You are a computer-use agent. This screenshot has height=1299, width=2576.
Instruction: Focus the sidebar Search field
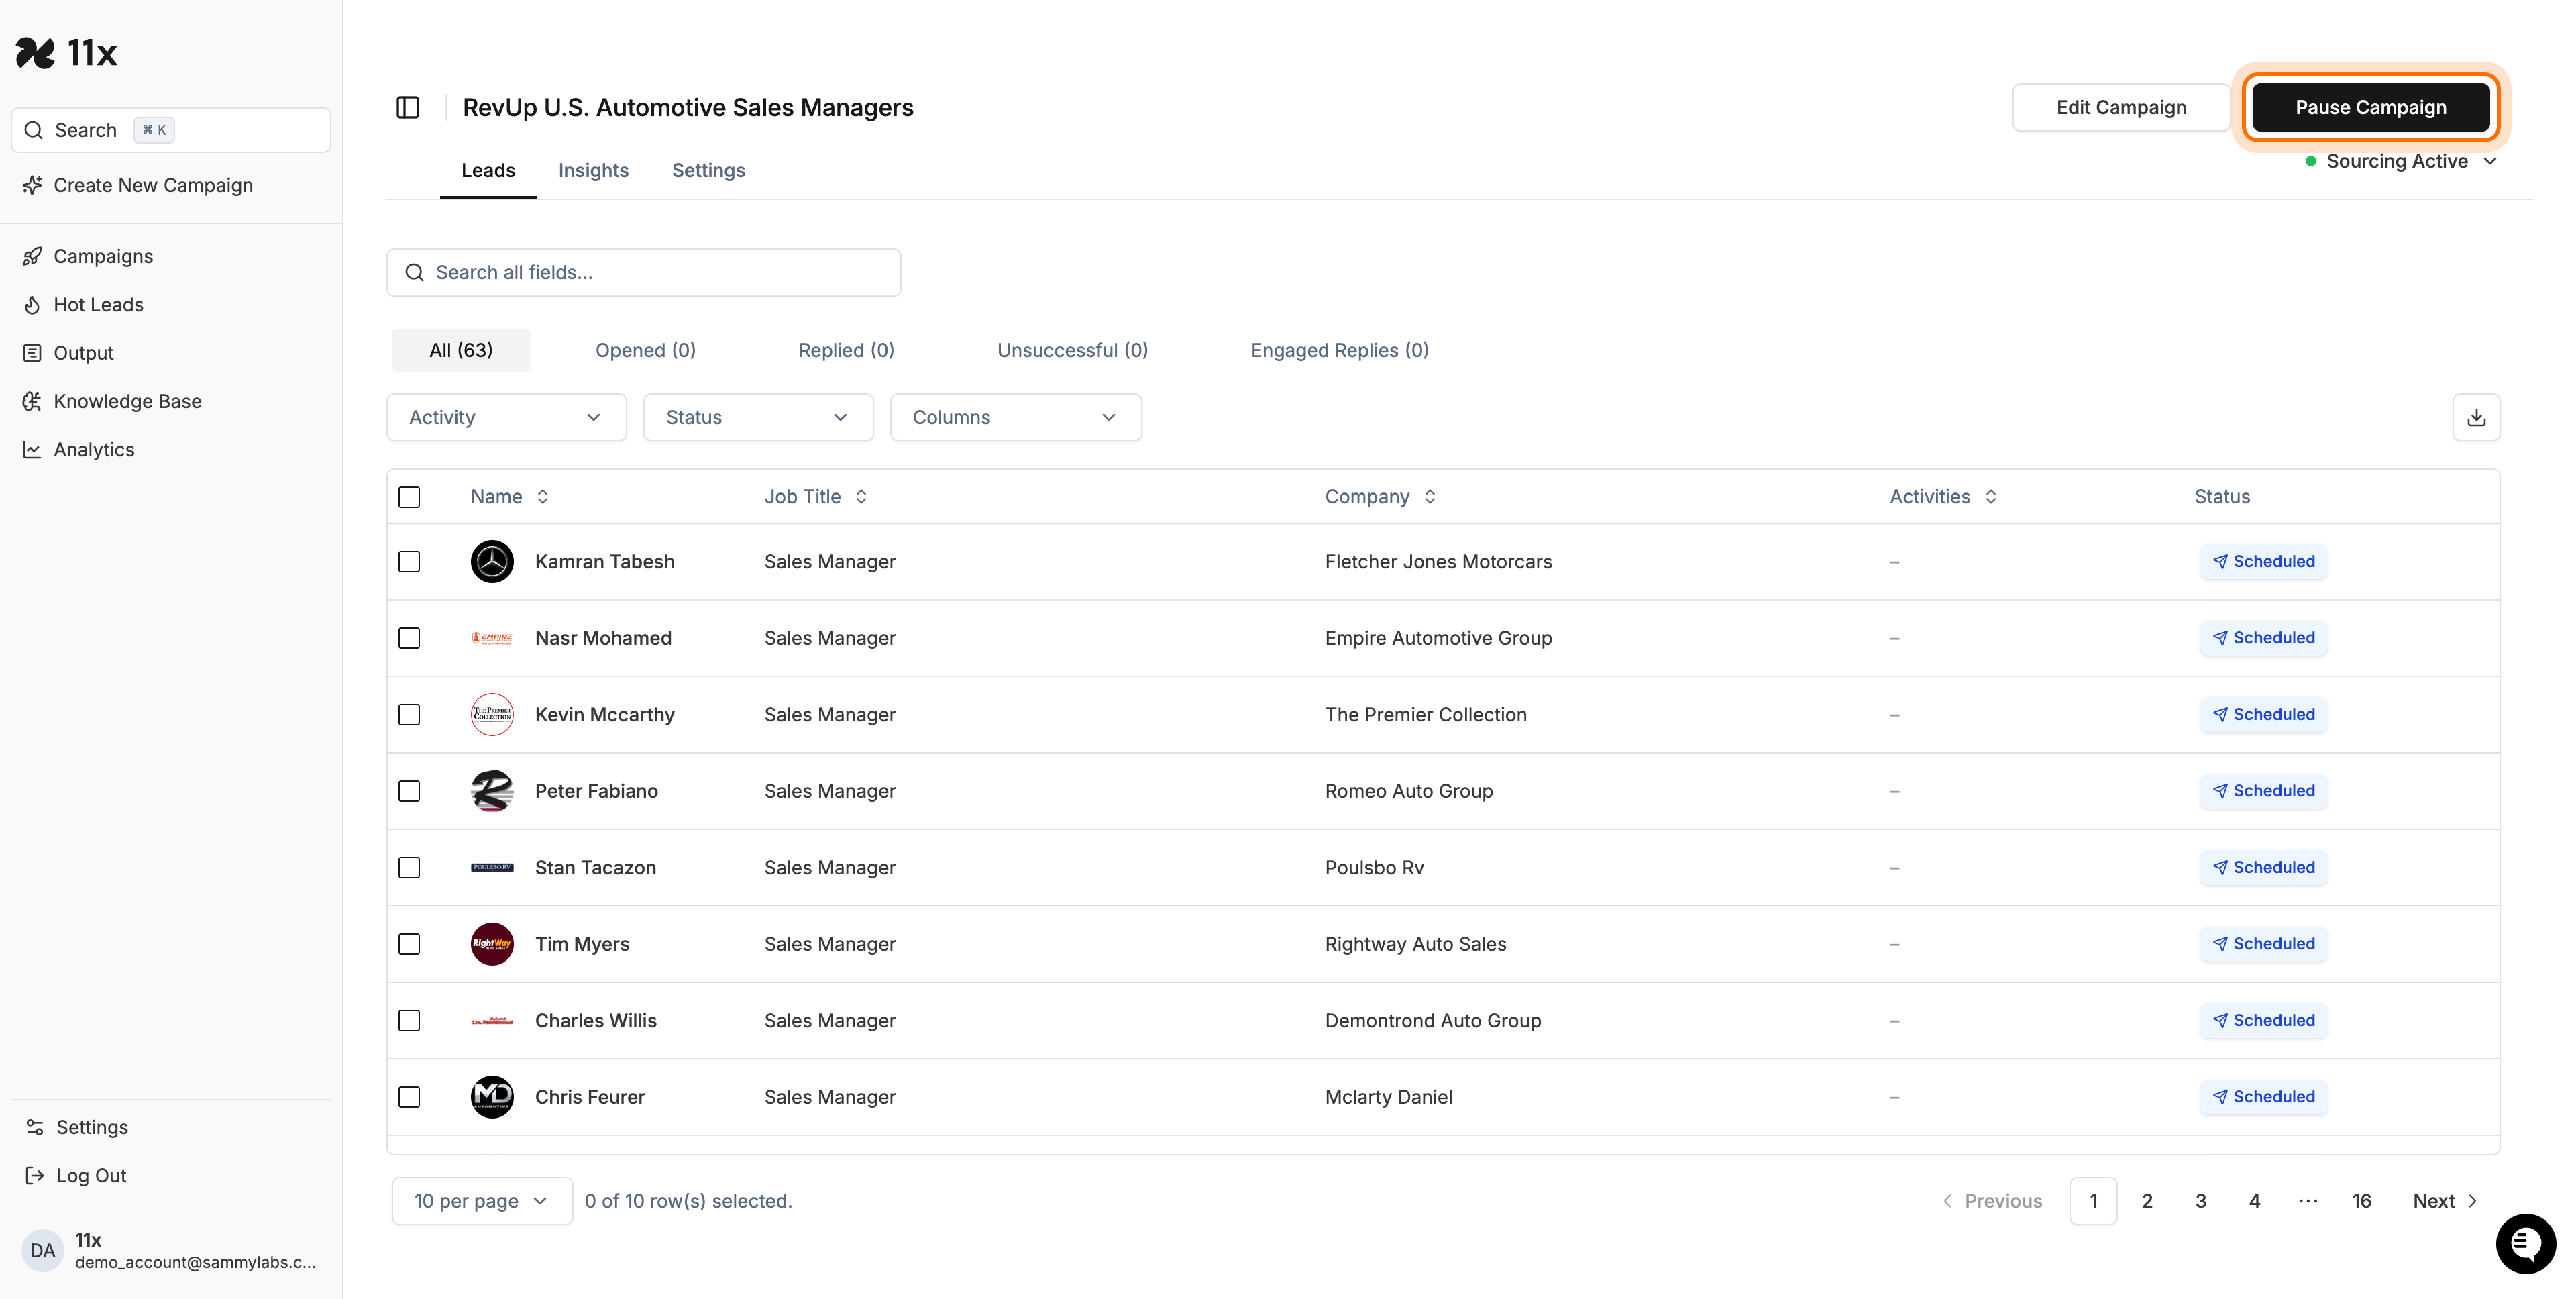point(170,130)
